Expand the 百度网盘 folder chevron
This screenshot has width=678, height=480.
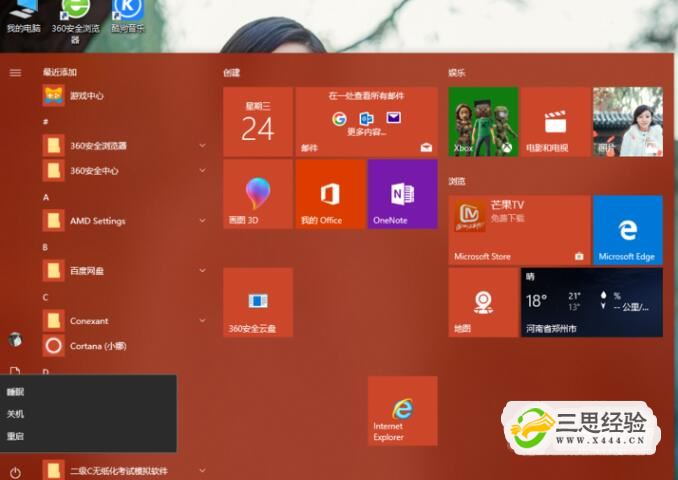pos(202,271)
